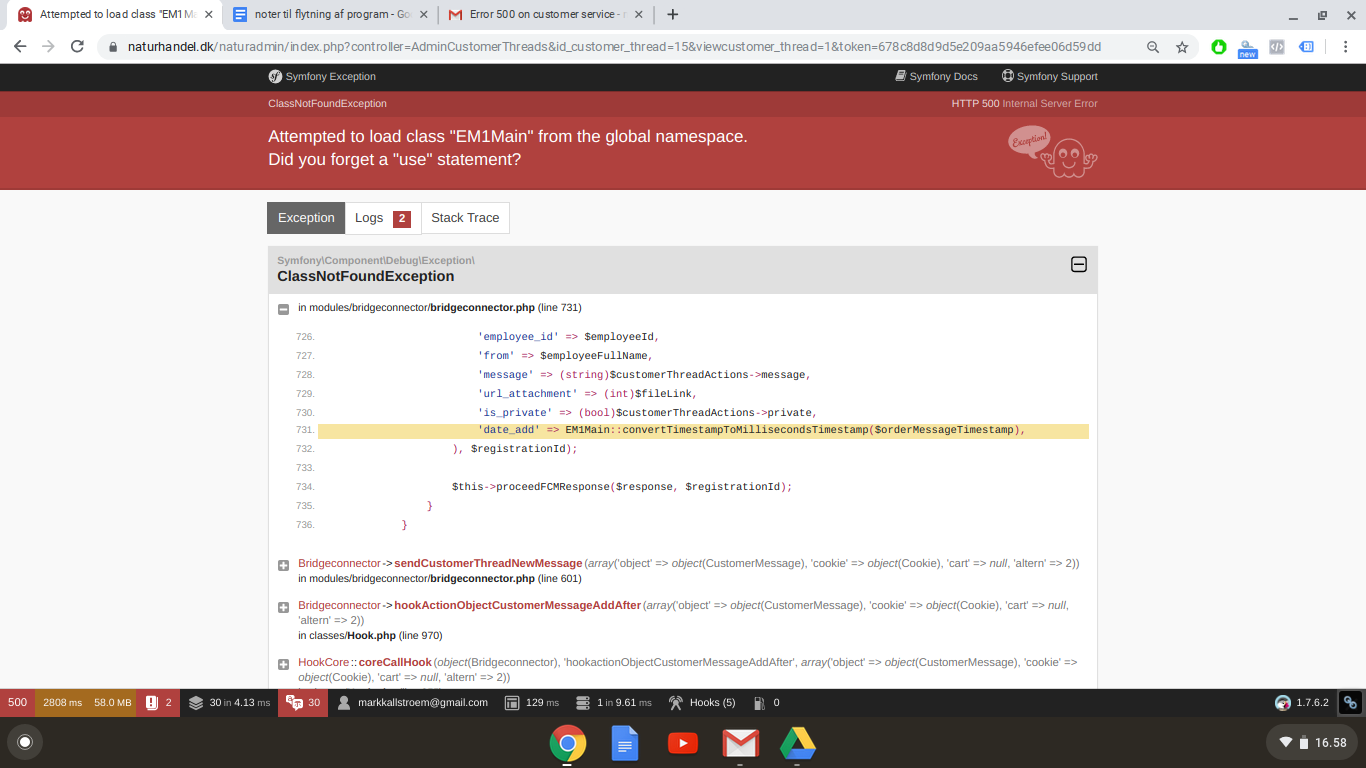The image size is (1366, 768).
Task: Click the code line 734 proceedFCMResponse text
Action: [x=622, y=487]
